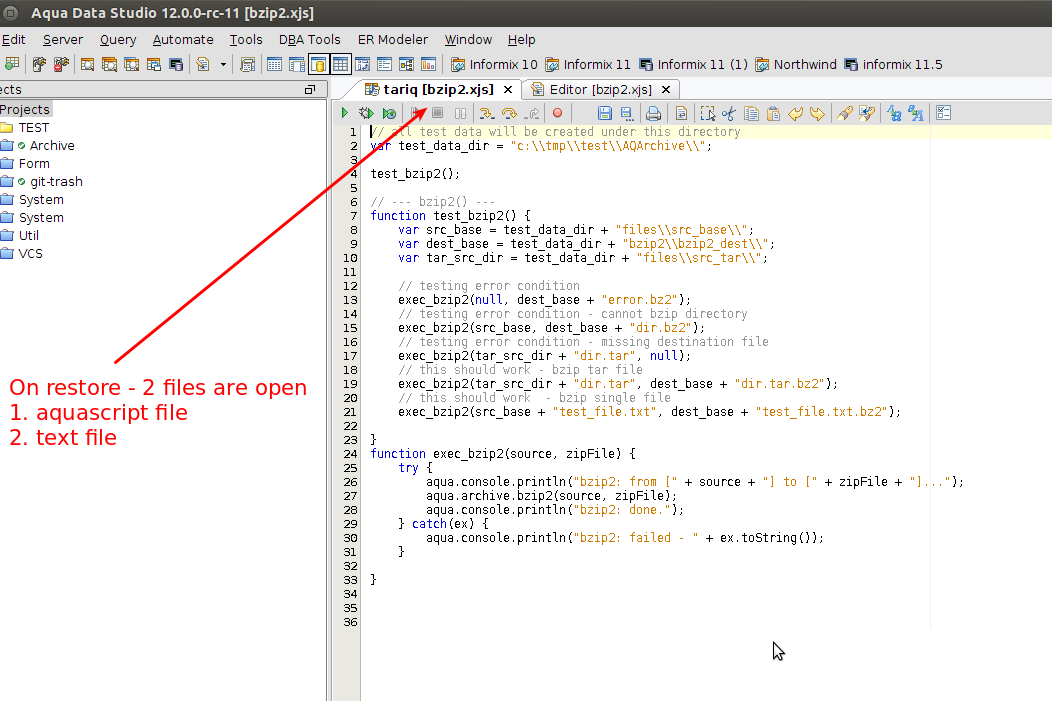This screenshot has height=701, width=1052.
Task: Click the Register Server icon in main toolbar
Action: click(11, 64)
